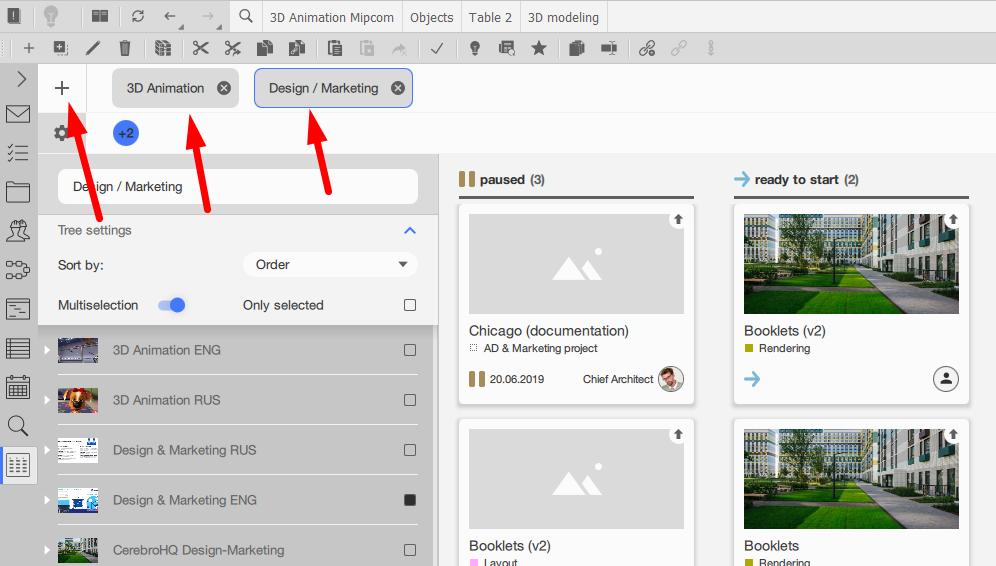
Task: Open the mail envelope sidebar icon
Action: 18,114
